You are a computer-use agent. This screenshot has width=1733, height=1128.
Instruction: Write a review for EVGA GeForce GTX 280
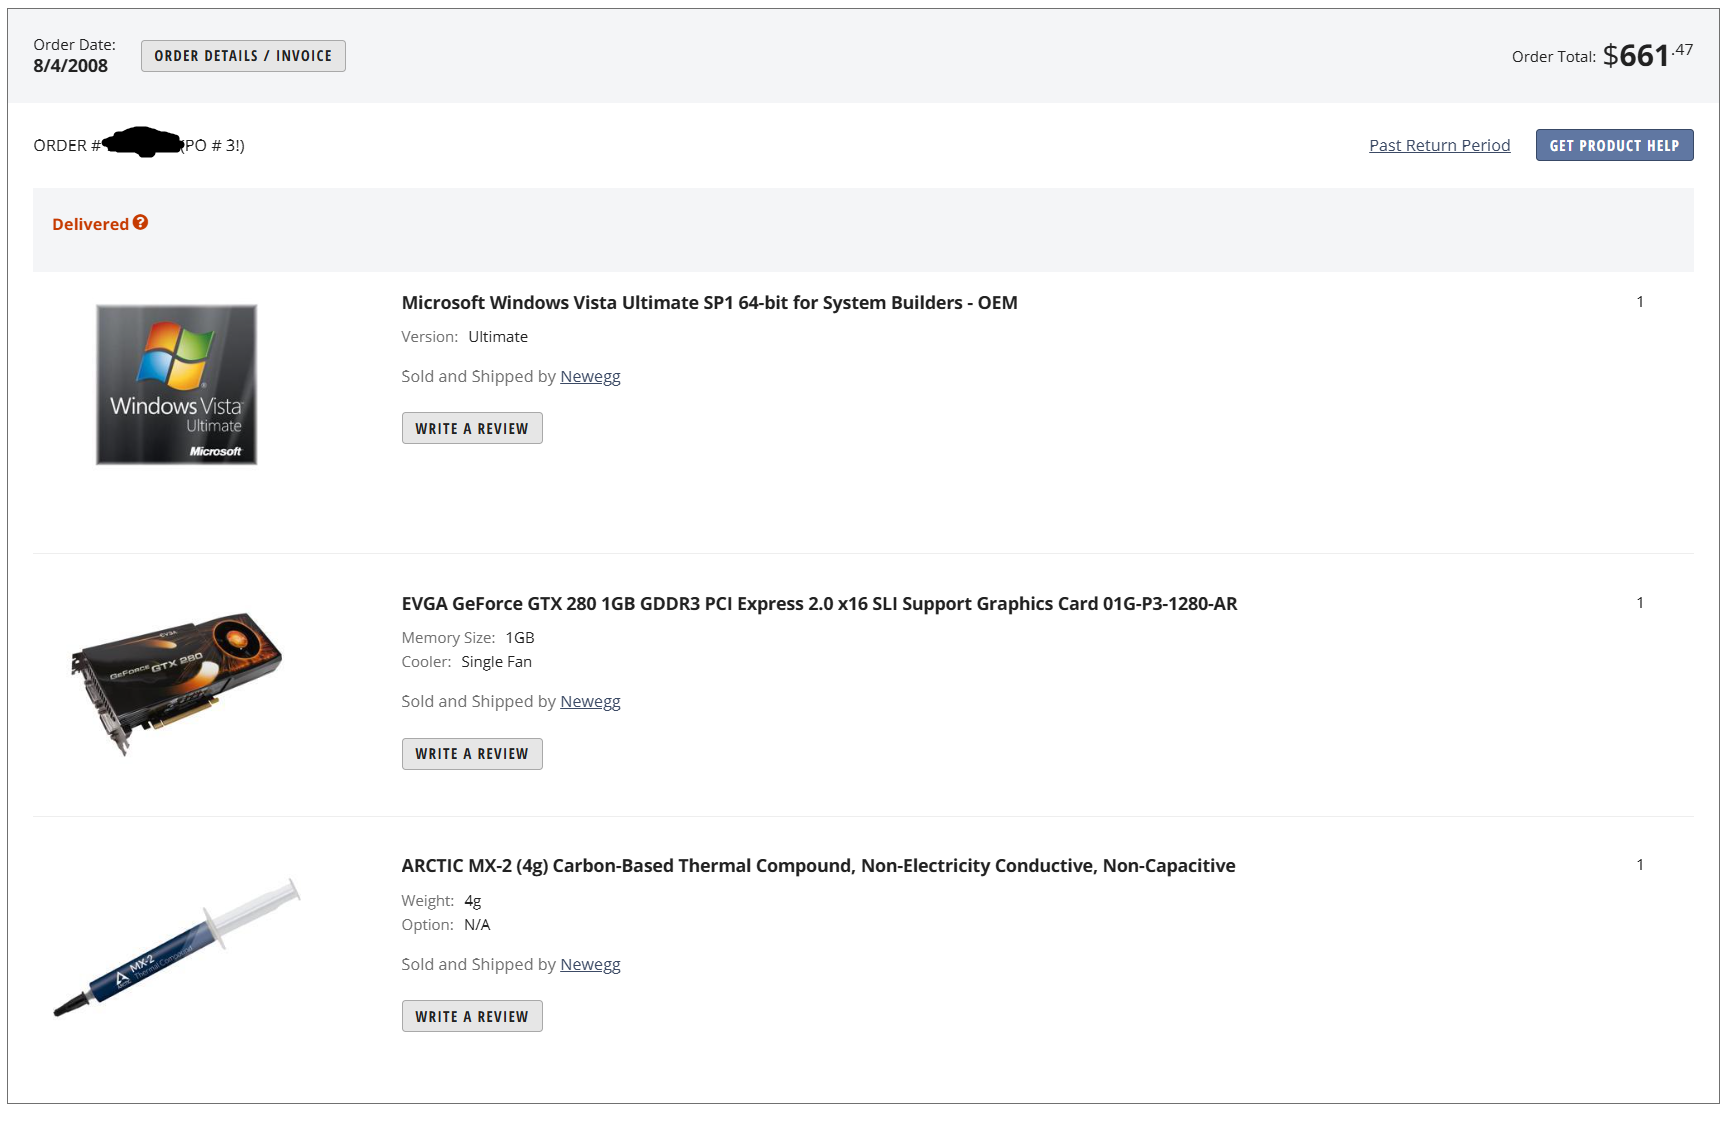tap(472, 754)
